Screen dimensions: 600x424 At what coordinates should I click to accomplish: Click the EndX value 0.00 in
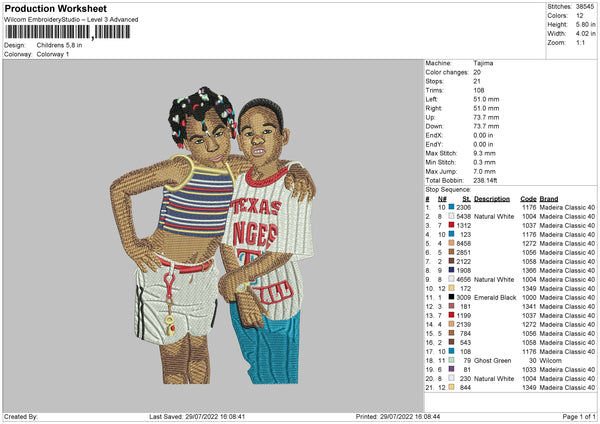click(483, 135)
